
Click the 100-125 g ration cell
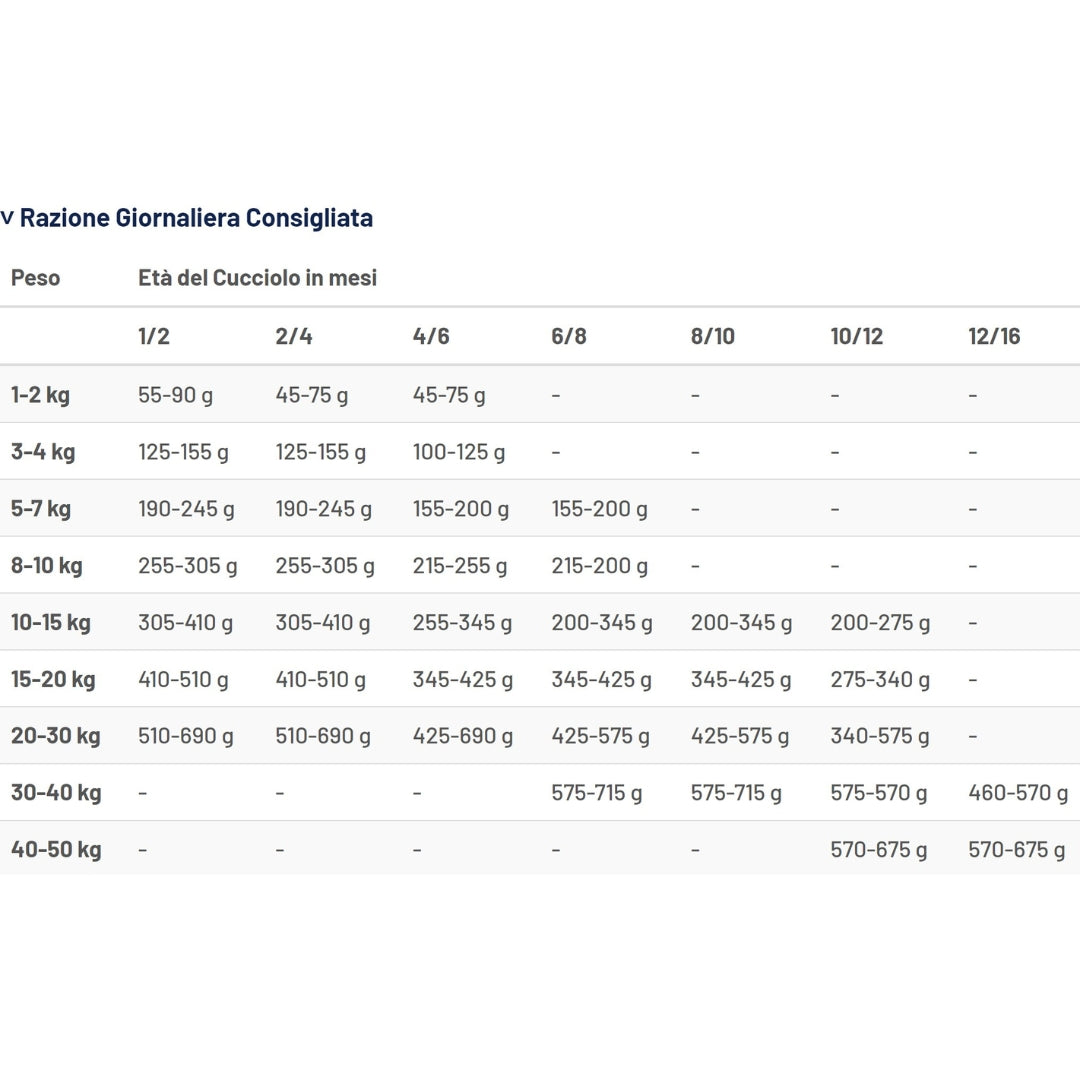point(459,452)
